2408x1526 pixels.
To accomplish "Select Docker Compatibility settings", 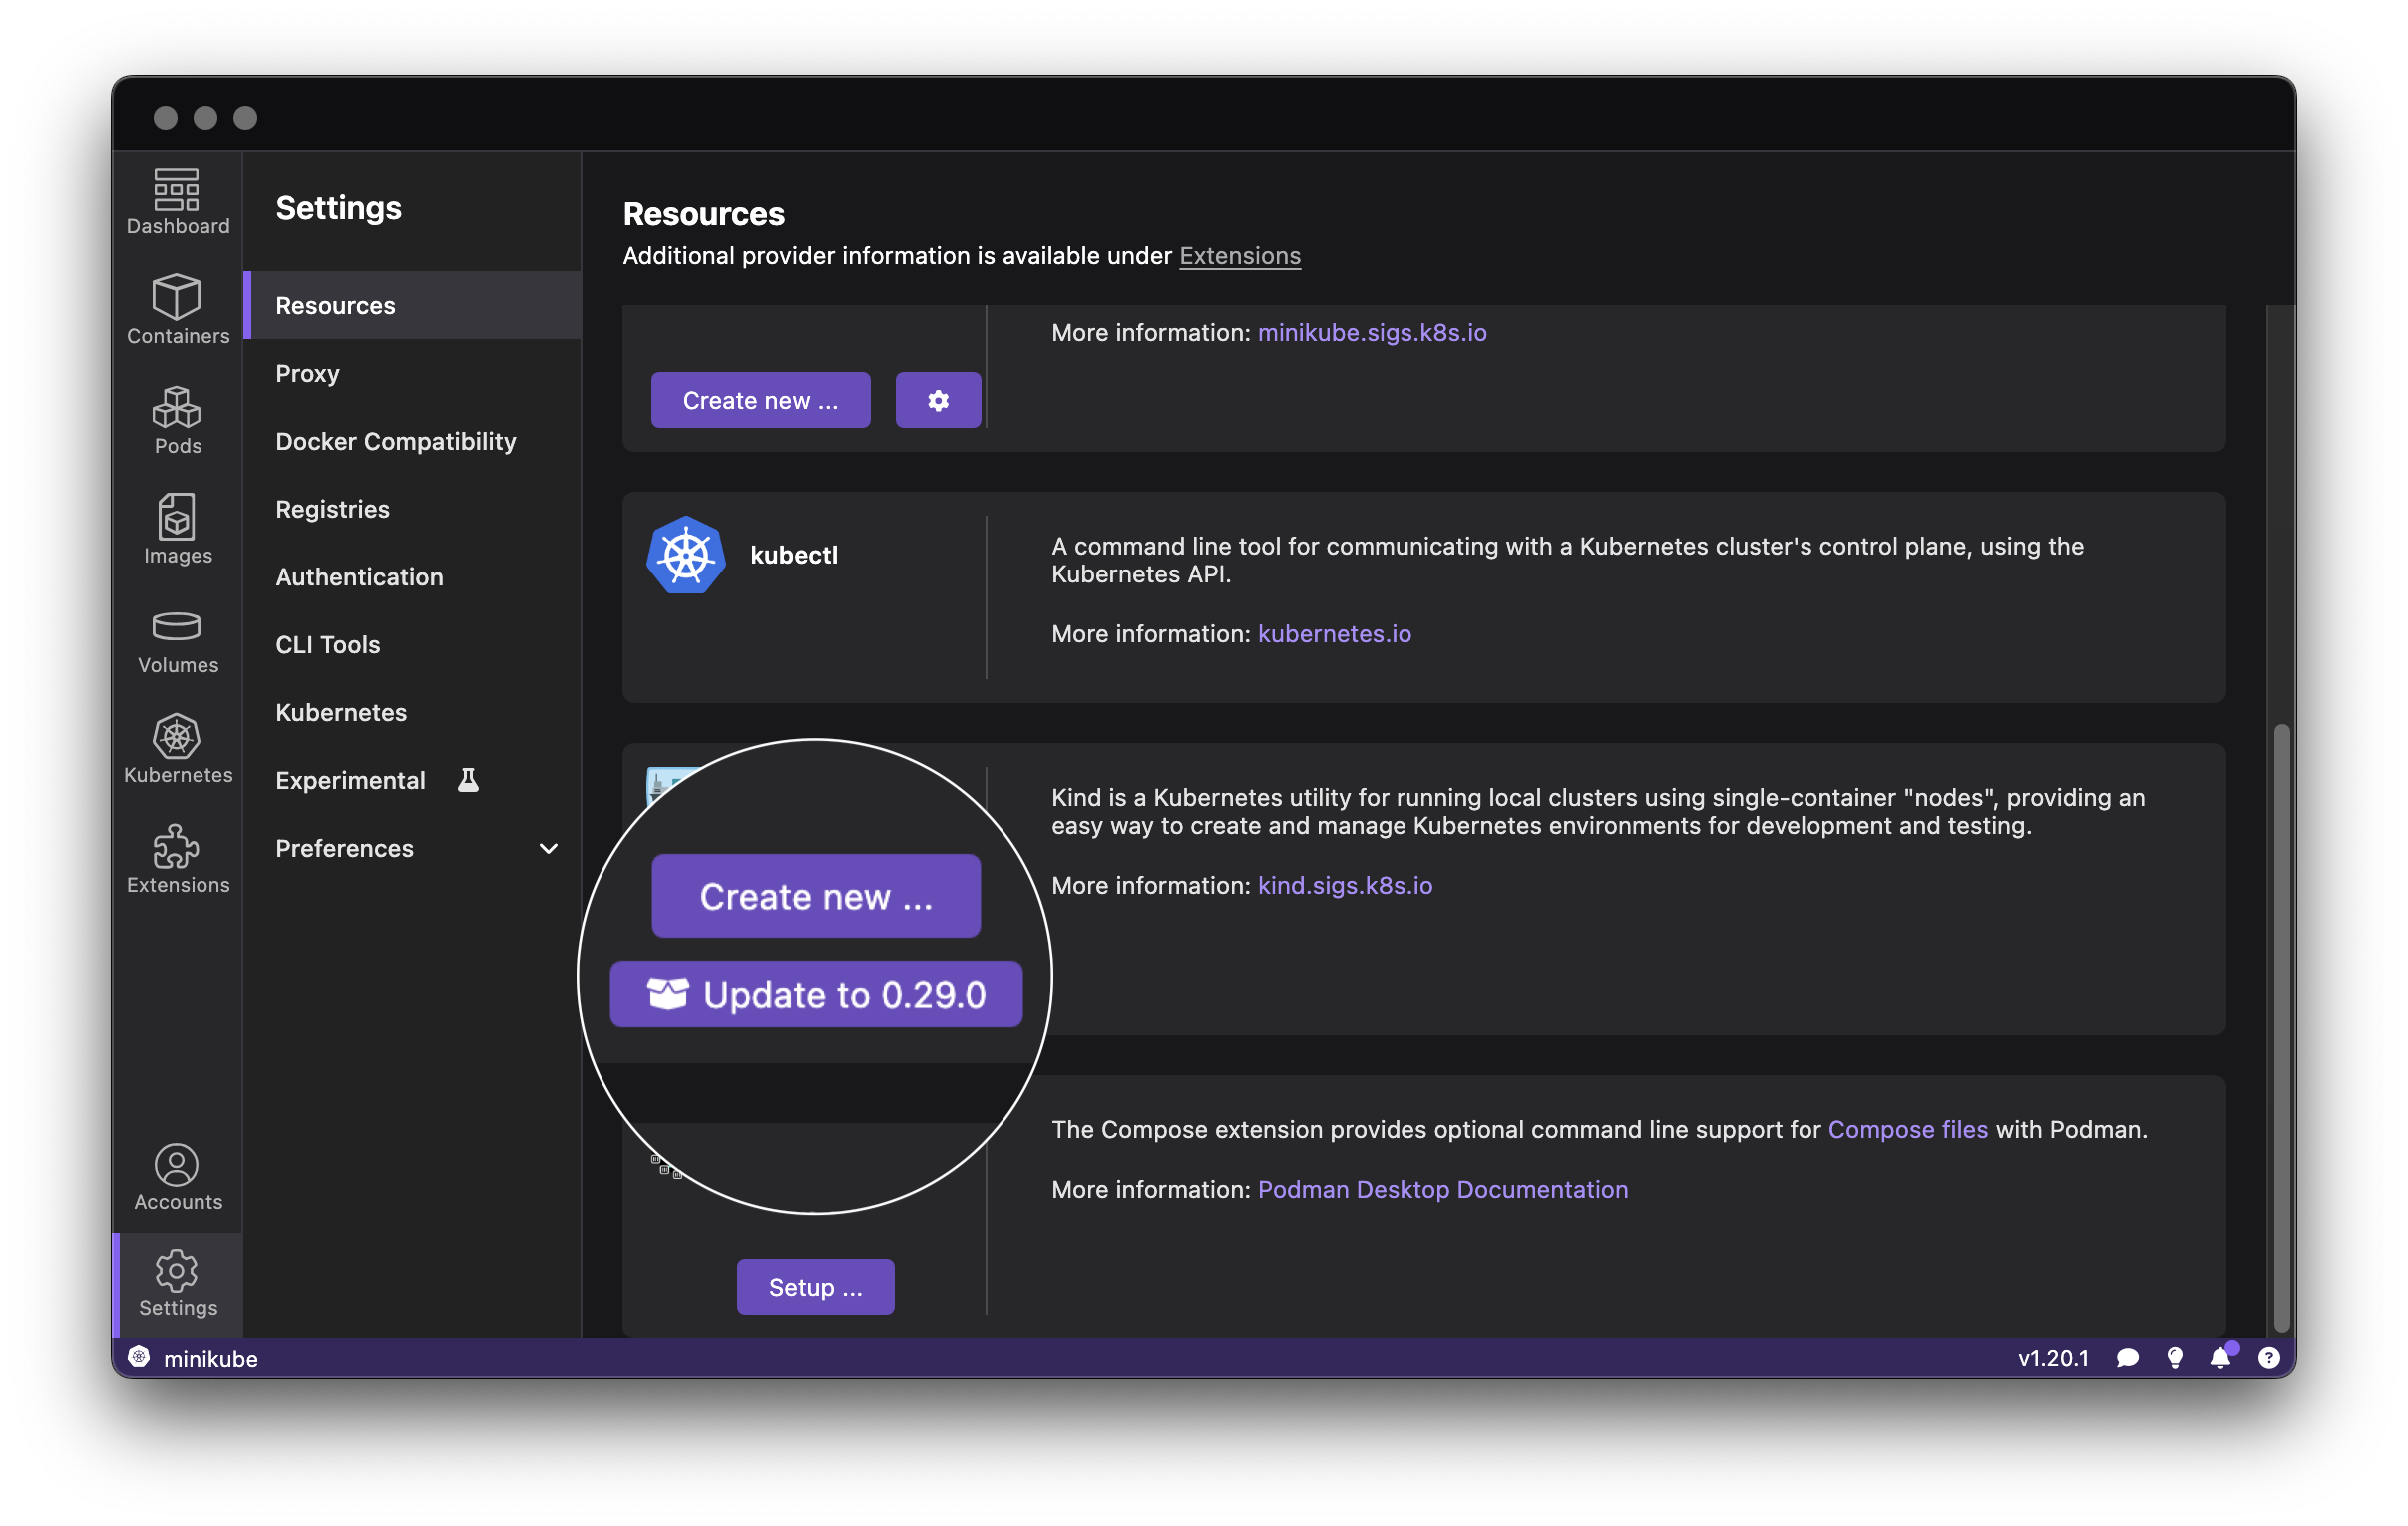I will tap(396, 441).
